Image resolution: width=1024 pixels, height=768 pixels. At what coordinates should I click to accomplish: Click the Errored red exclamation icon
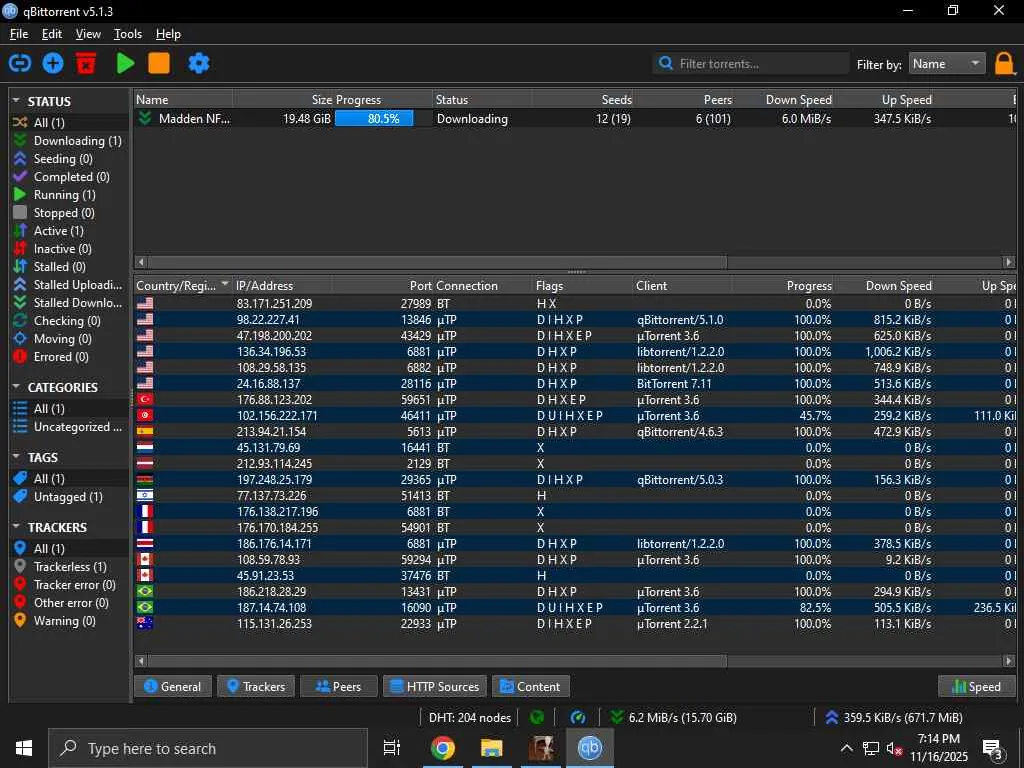point(20,357)
